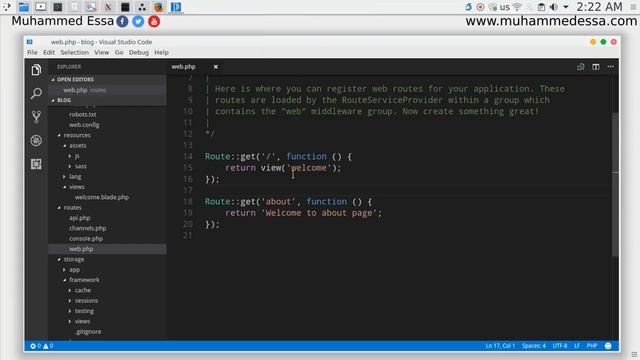Open the Go menu
This screenshot has width=640, height=360.
tap(119, 52)
